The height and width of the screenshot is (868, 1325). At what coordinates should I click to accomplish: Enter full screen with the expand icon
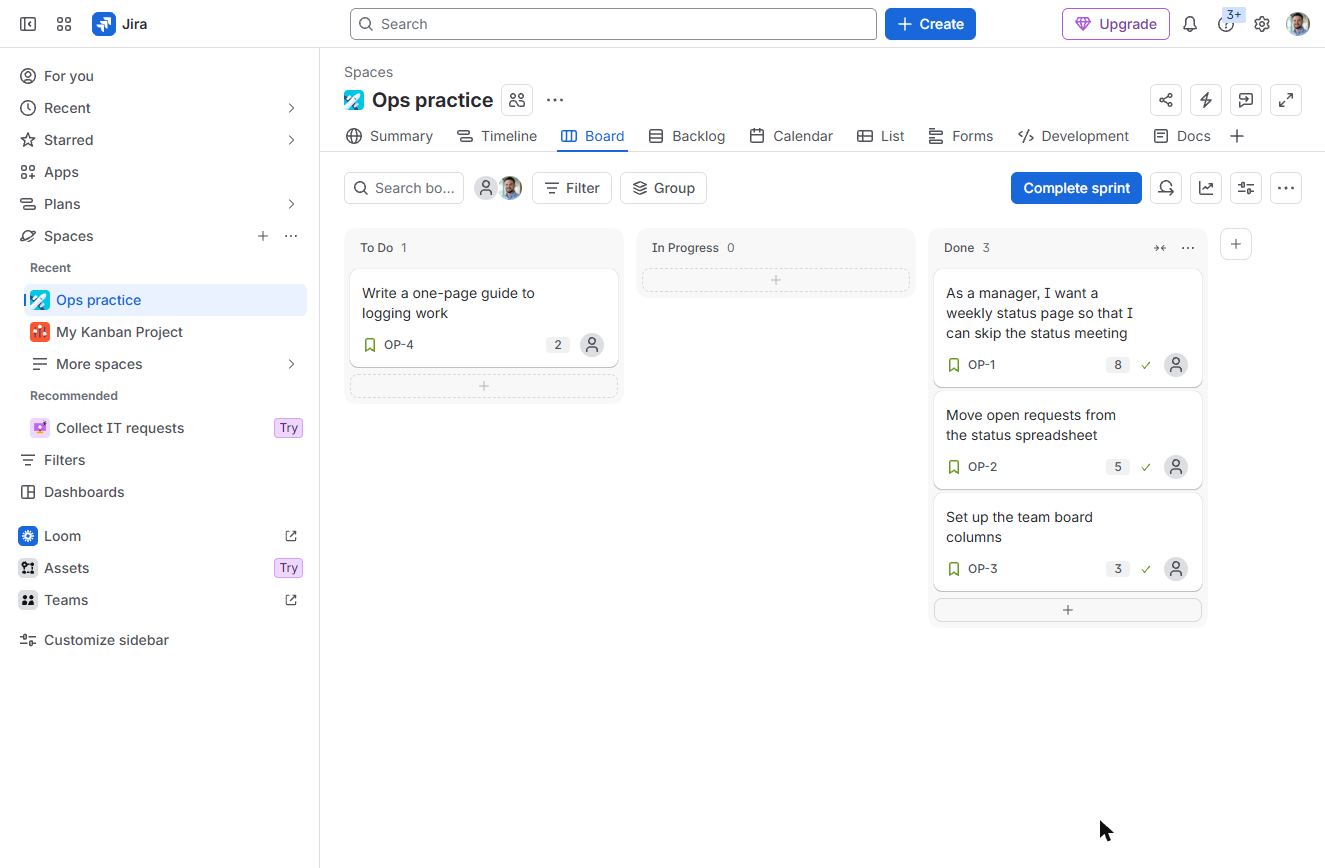[1286, 100]
